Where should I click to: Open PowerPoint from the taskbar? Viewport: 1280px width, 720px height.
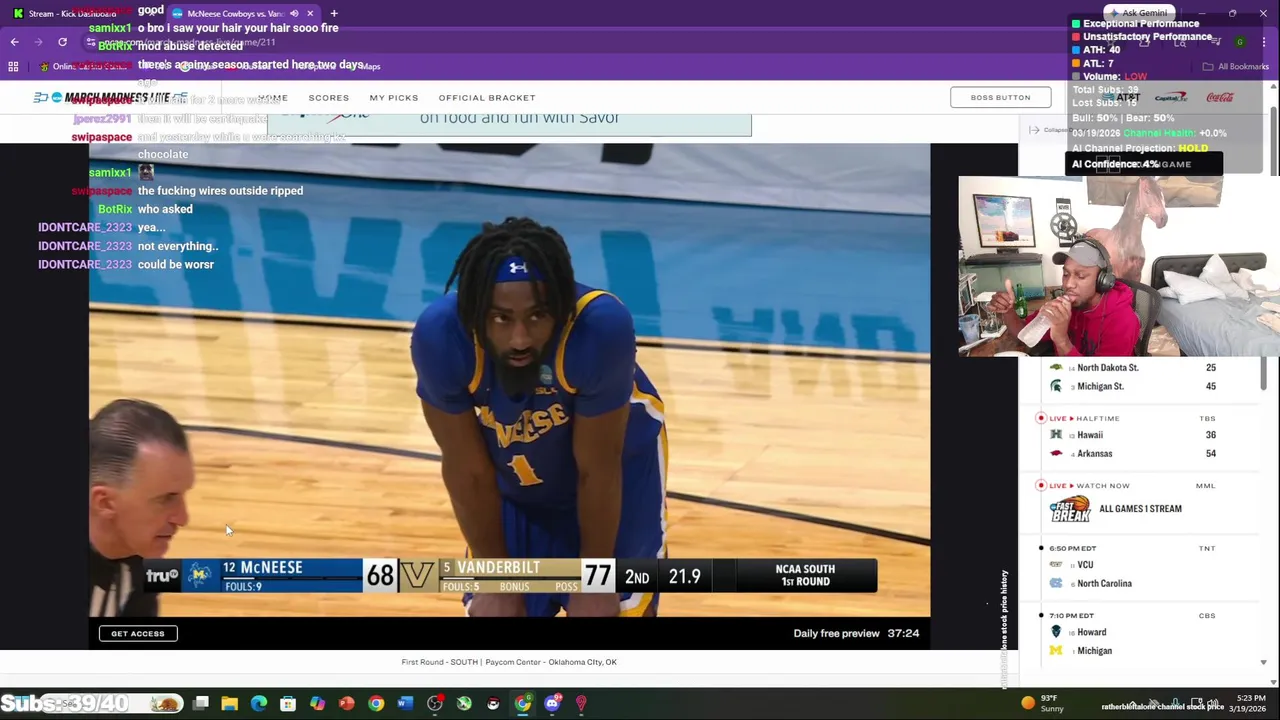point(346,704)
